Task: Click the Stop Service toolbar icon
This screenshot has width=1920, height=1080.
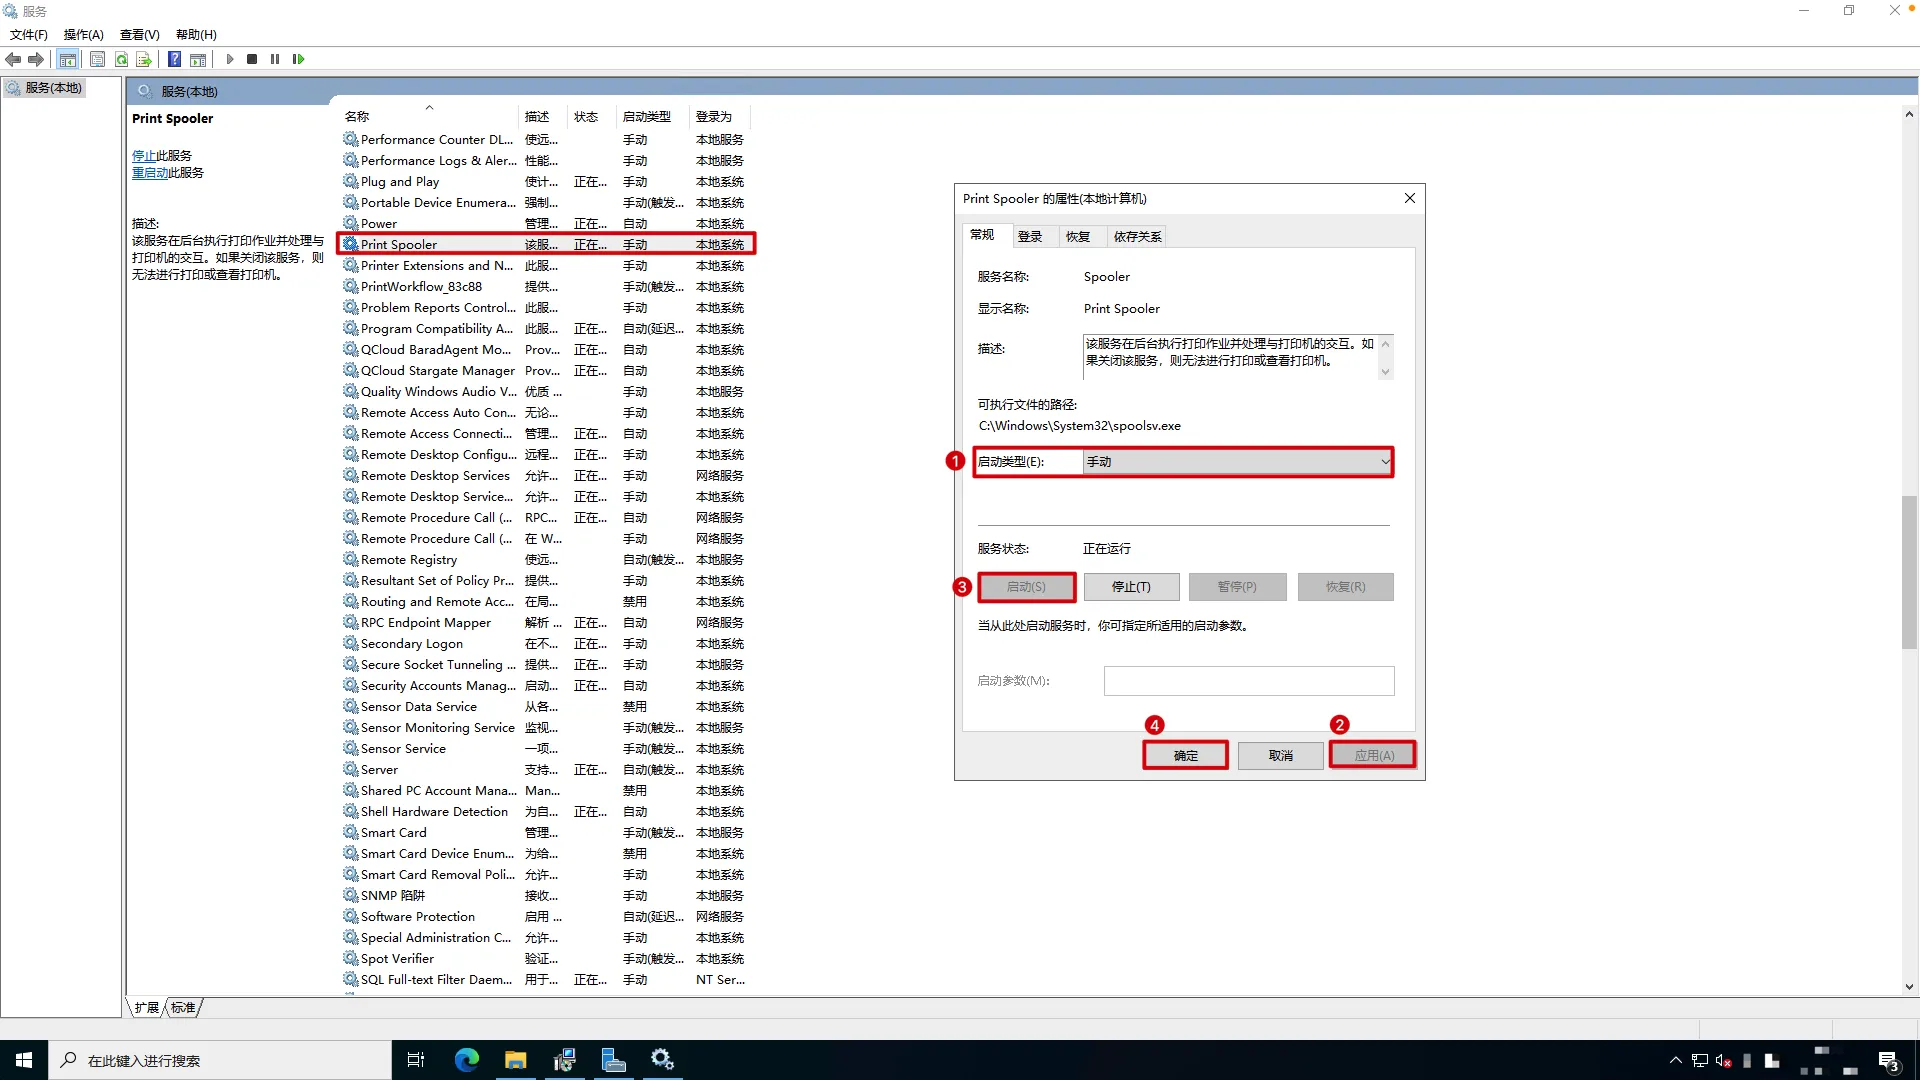Action: (x=252, y=59)
